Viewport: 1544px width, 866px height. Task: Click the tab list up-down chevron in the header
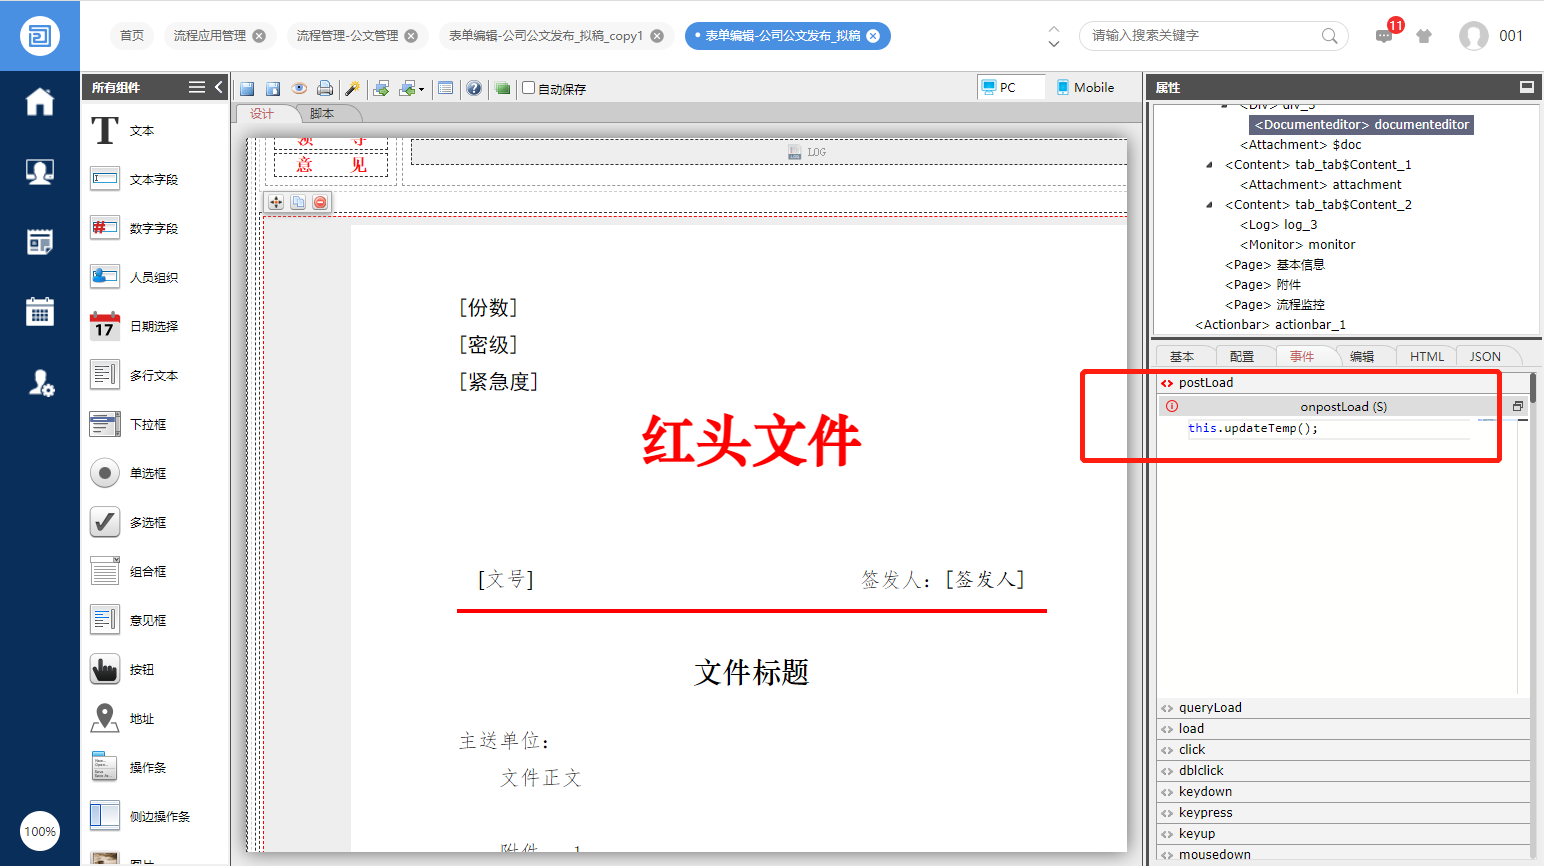(x=1054, y=36)
